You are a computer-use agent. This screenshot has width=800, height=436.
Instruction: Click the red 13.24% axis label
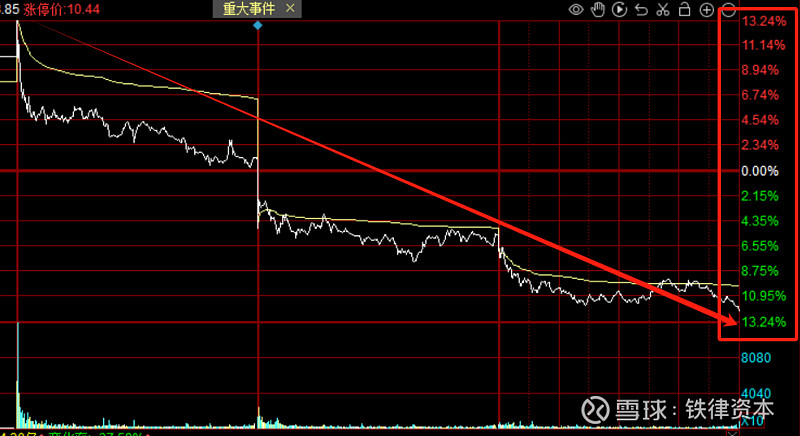pos(764,21)
